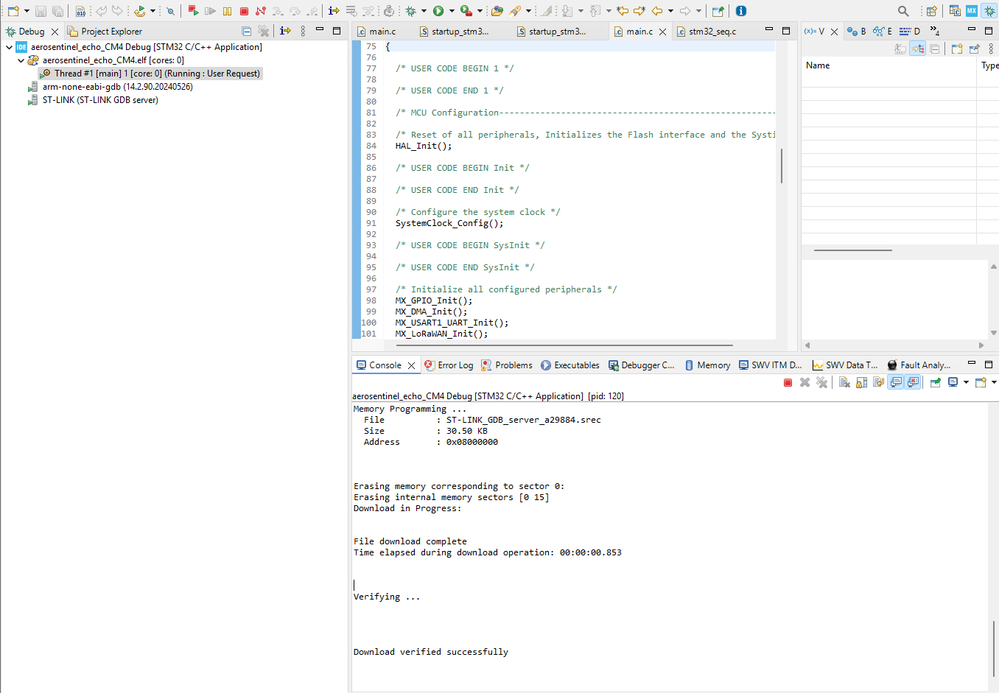Switch to the C/C++ perspective icon
The image size is (999, 693).
[954, 11]
